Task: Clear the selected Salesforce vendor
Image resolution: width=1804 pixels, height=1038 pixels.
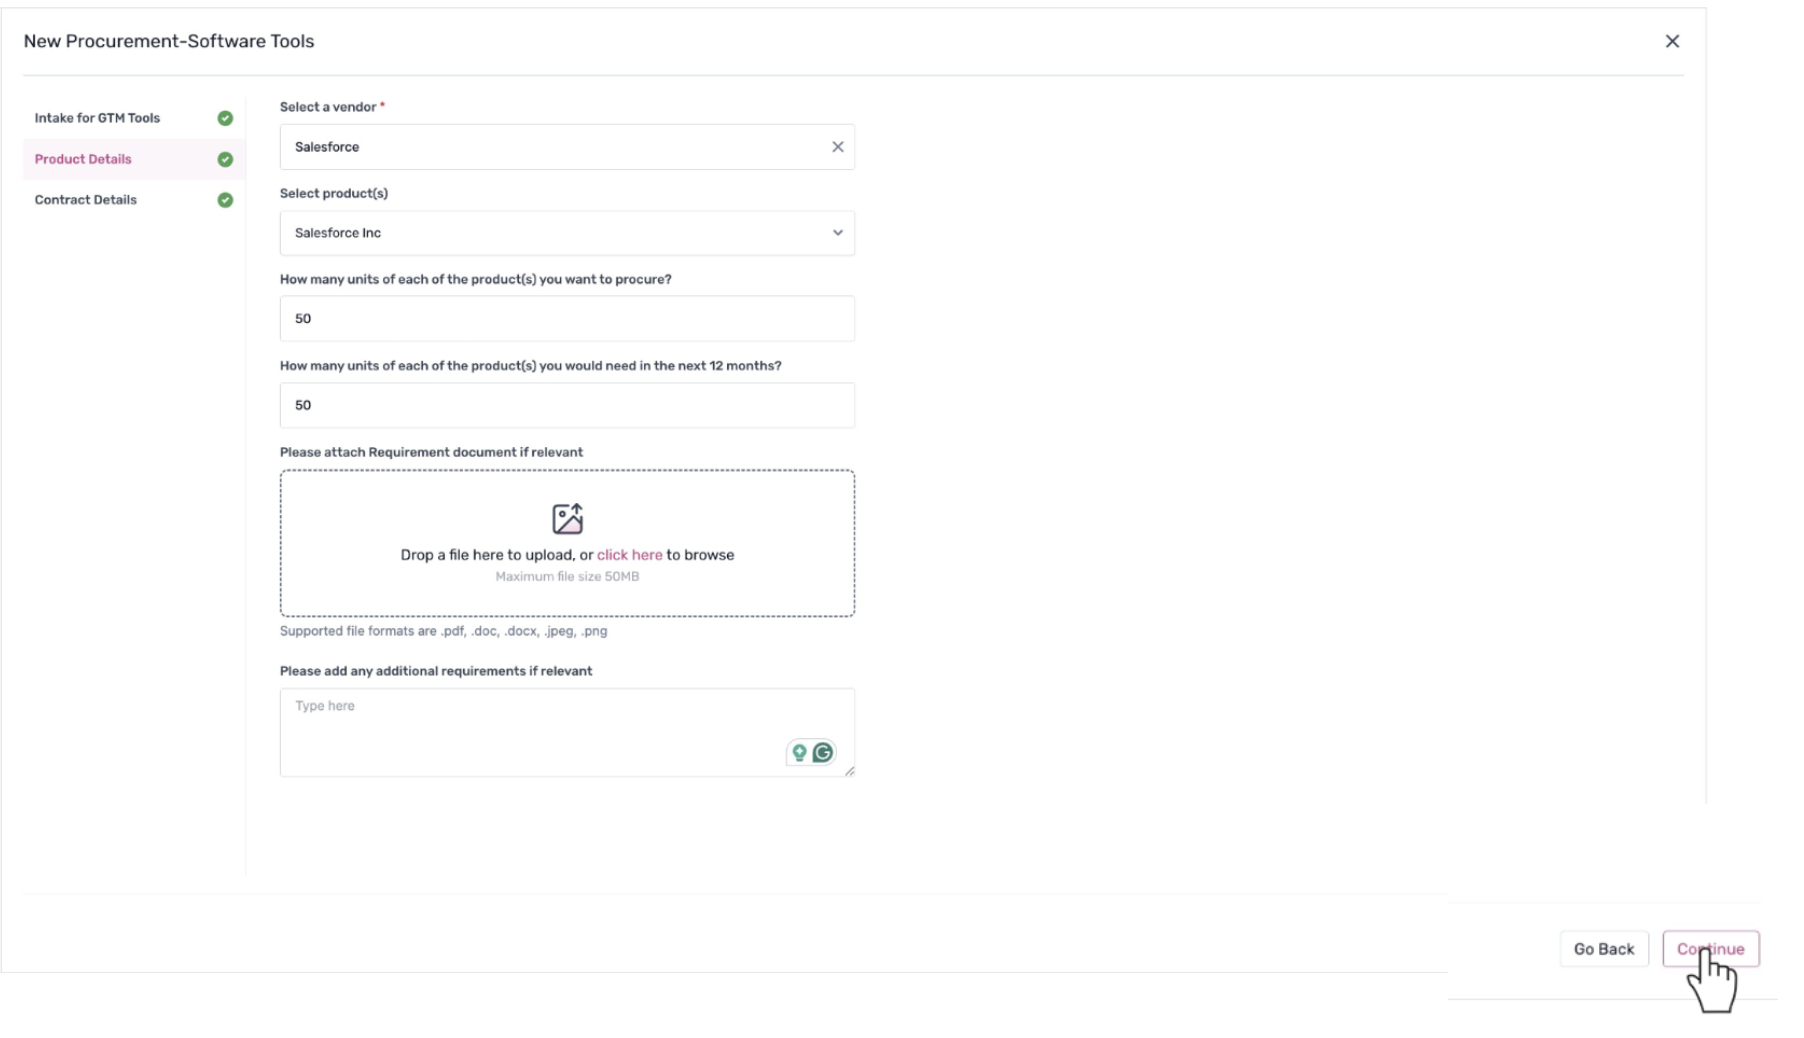Action: point(837,147)
